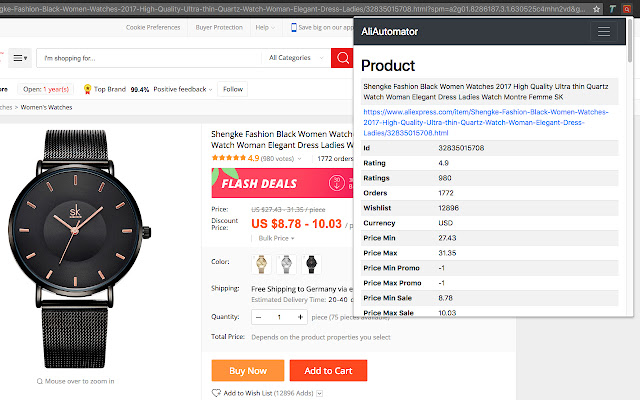Select the black watch color option

coord(312,264)
